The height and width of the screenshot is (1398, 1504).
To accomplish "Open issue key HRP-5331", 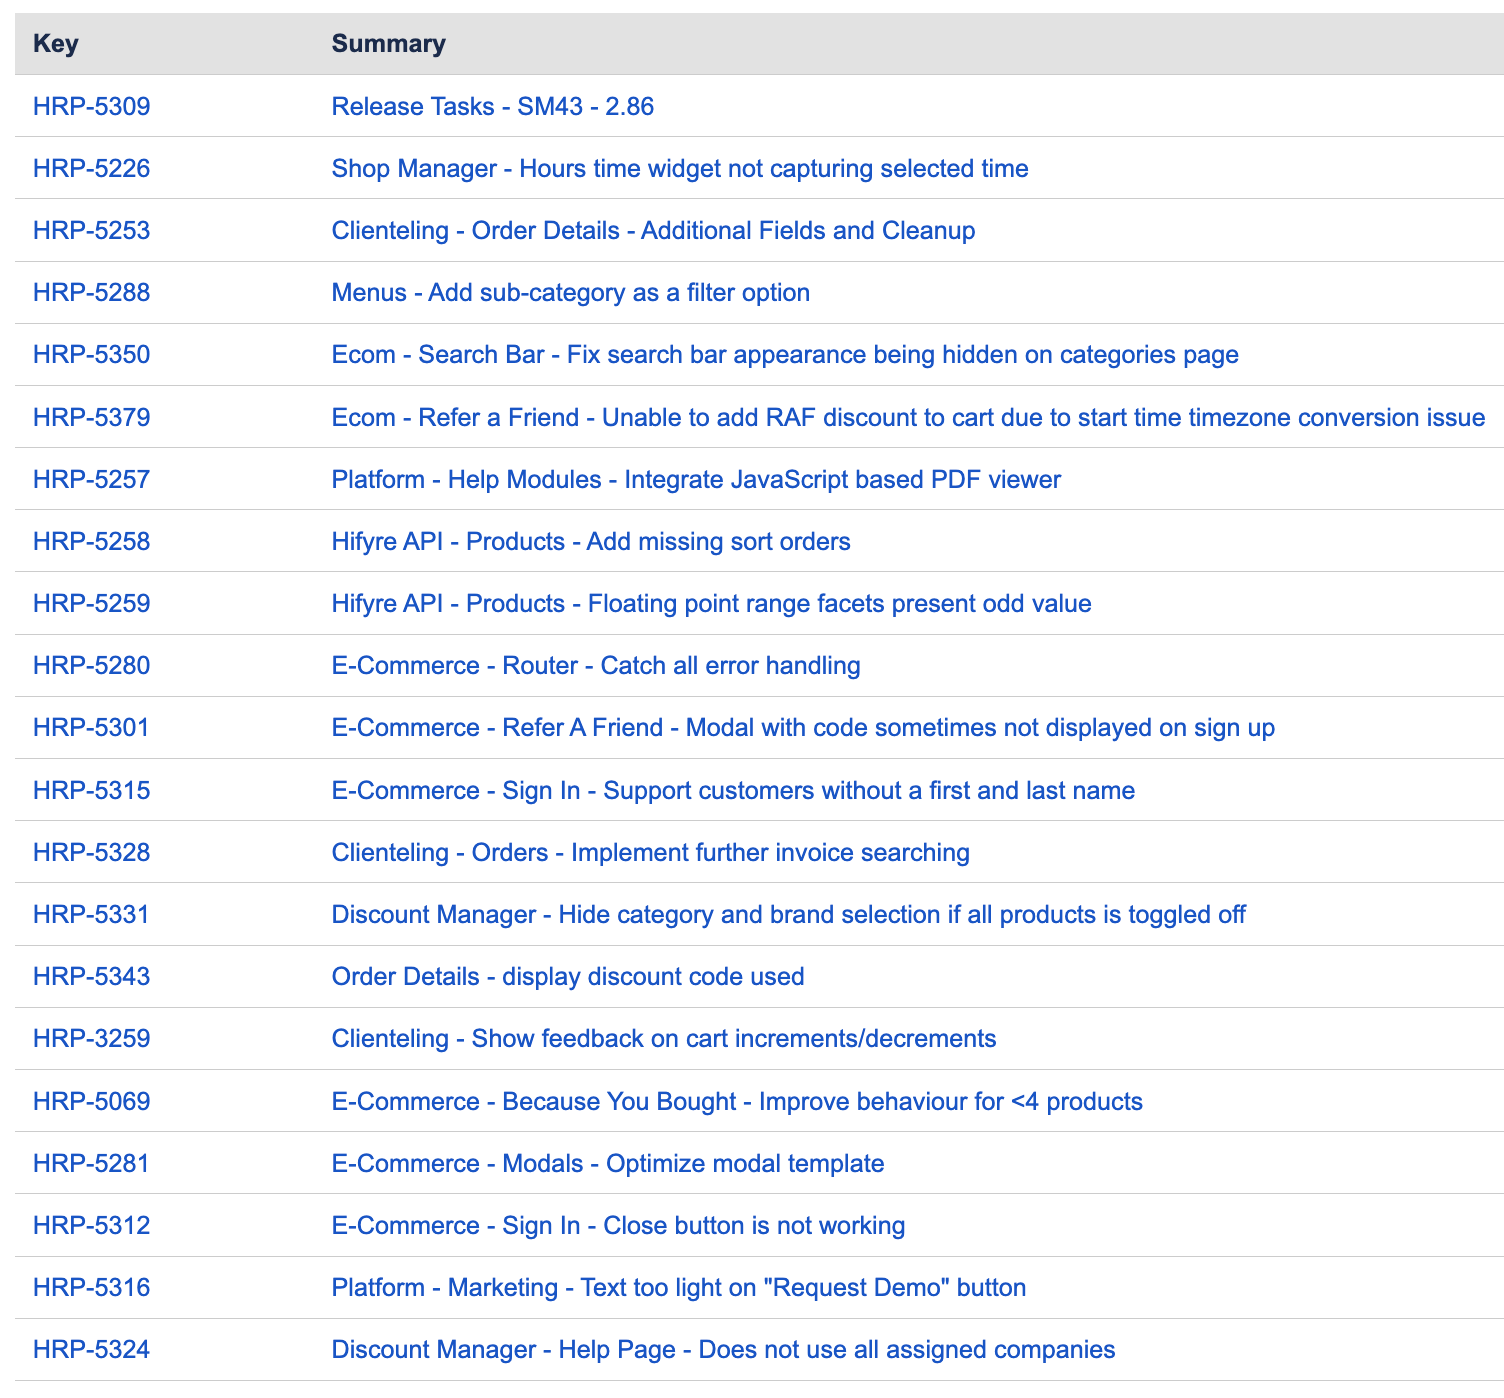I will pyautogui.click(x=91, y=914).
